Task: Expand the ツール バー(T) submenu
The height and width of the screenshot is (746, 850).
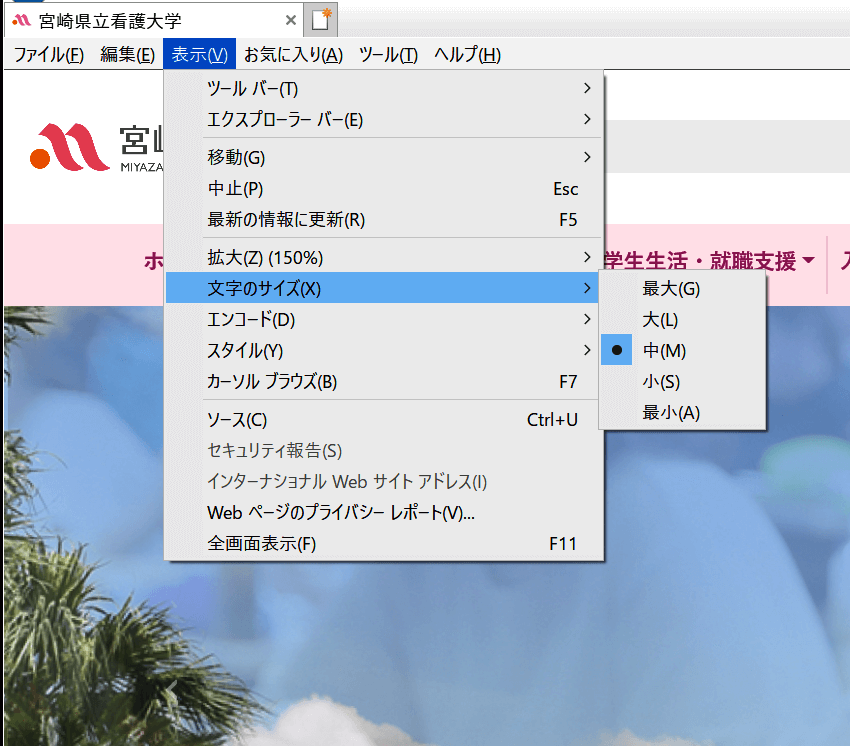Action: [384, 88]
